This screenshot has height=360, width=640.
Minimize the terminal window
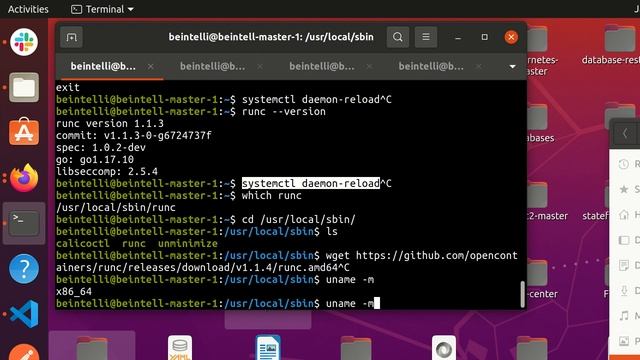(x=458, y=38)
